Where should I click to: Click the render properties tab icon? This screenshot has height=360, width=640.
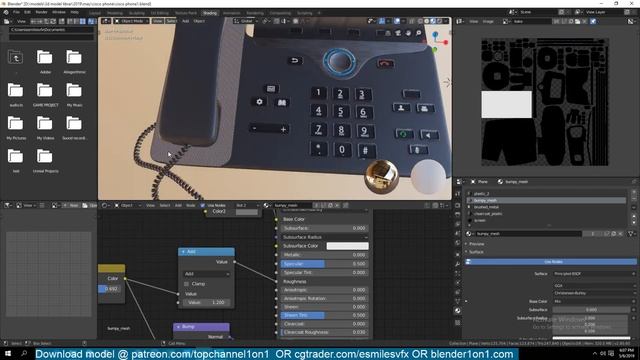[x=458, y=205]
